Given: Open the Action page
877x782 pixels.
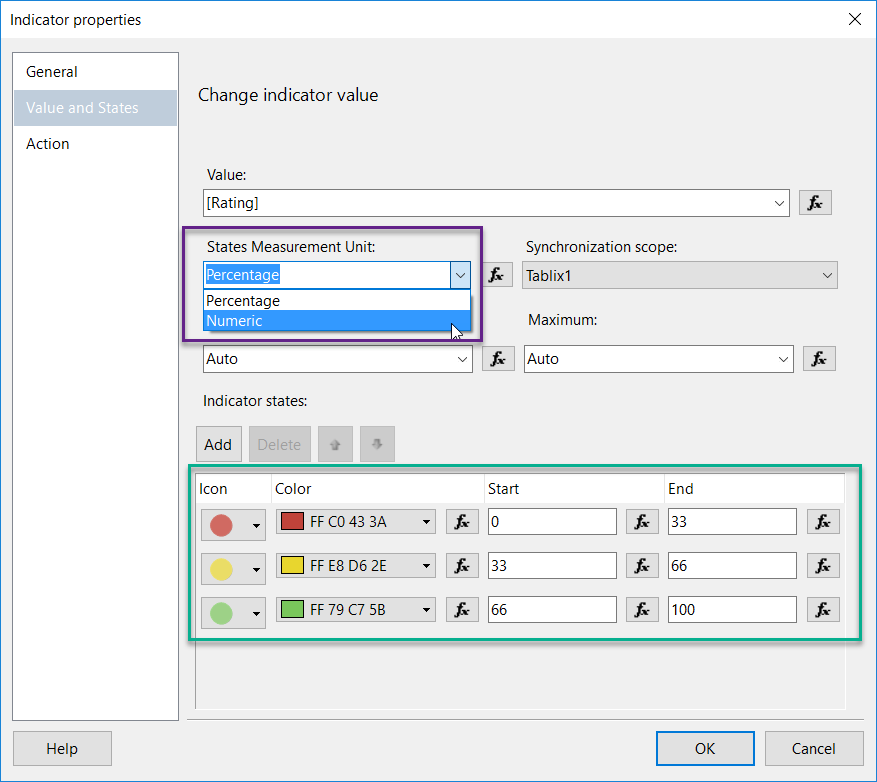Looking at the screenshot, I should pos(48,144).
